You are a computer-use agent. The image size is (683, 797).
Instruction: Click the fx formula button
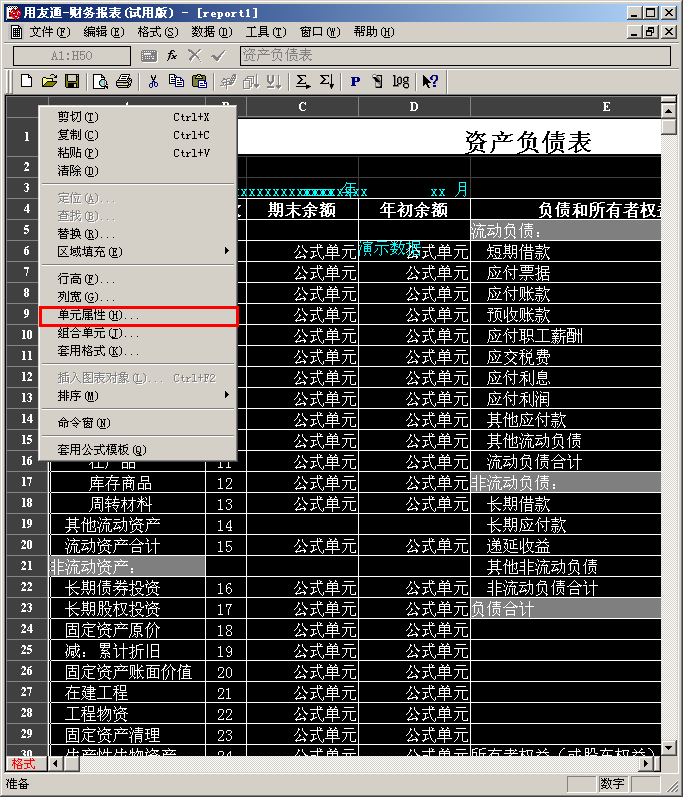(x=172, y=55)
